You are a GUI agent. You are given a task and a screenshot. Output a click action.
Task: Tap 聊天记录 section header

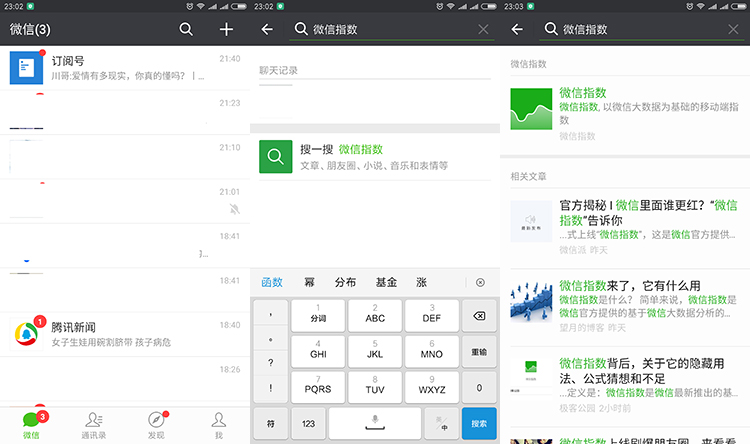(x=278, y=70)
